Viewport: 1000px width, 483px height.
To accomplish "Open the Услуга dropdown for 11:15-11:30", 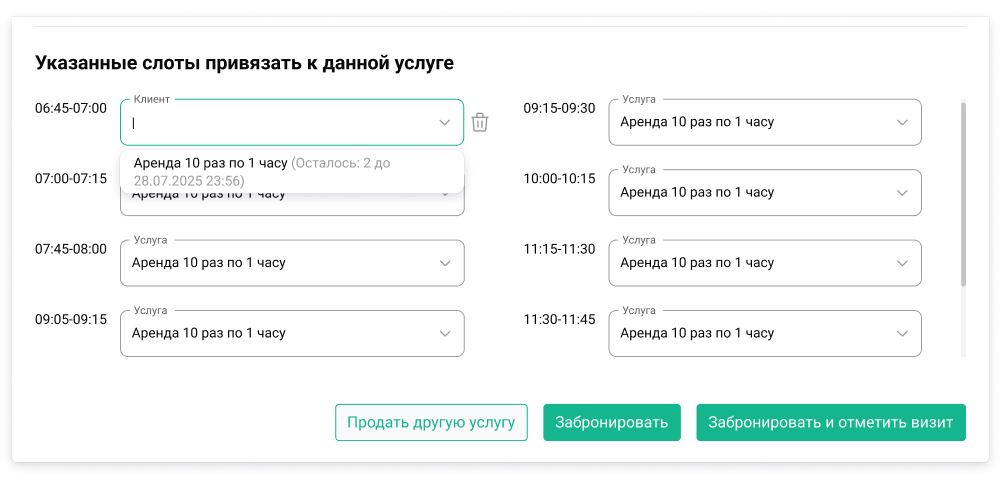I will (x=765, y=263).
